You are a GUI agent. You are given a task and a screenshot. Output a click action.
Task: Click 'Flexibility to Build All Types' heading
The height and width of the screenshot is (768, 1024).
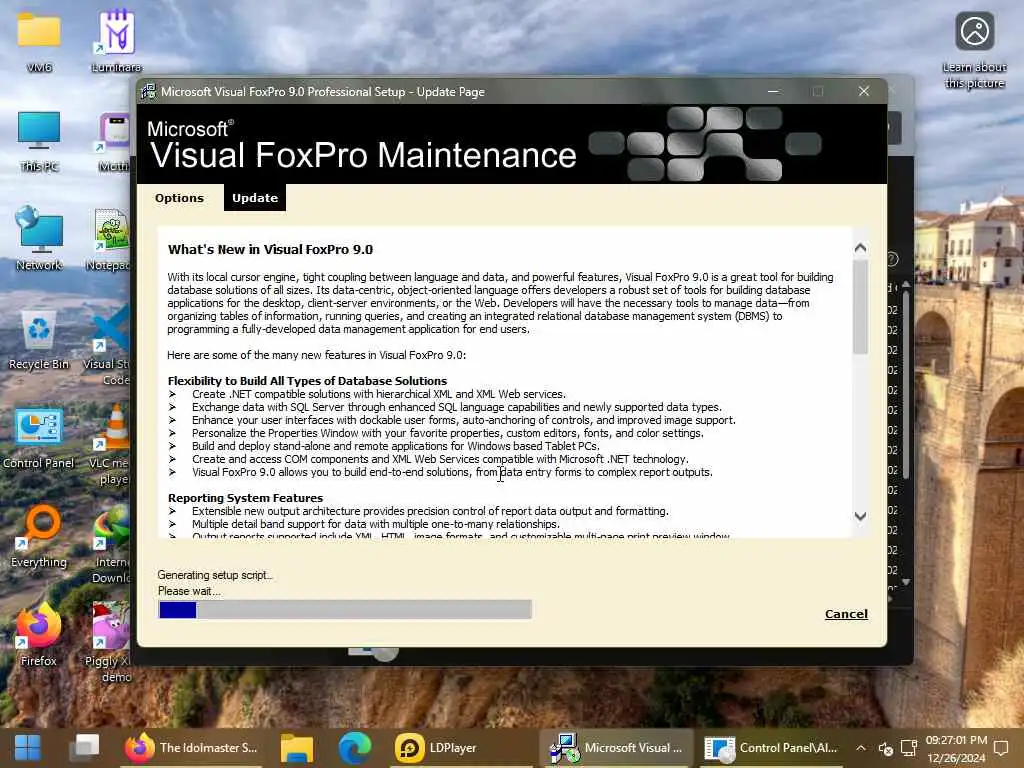click(x=307, y=381)
